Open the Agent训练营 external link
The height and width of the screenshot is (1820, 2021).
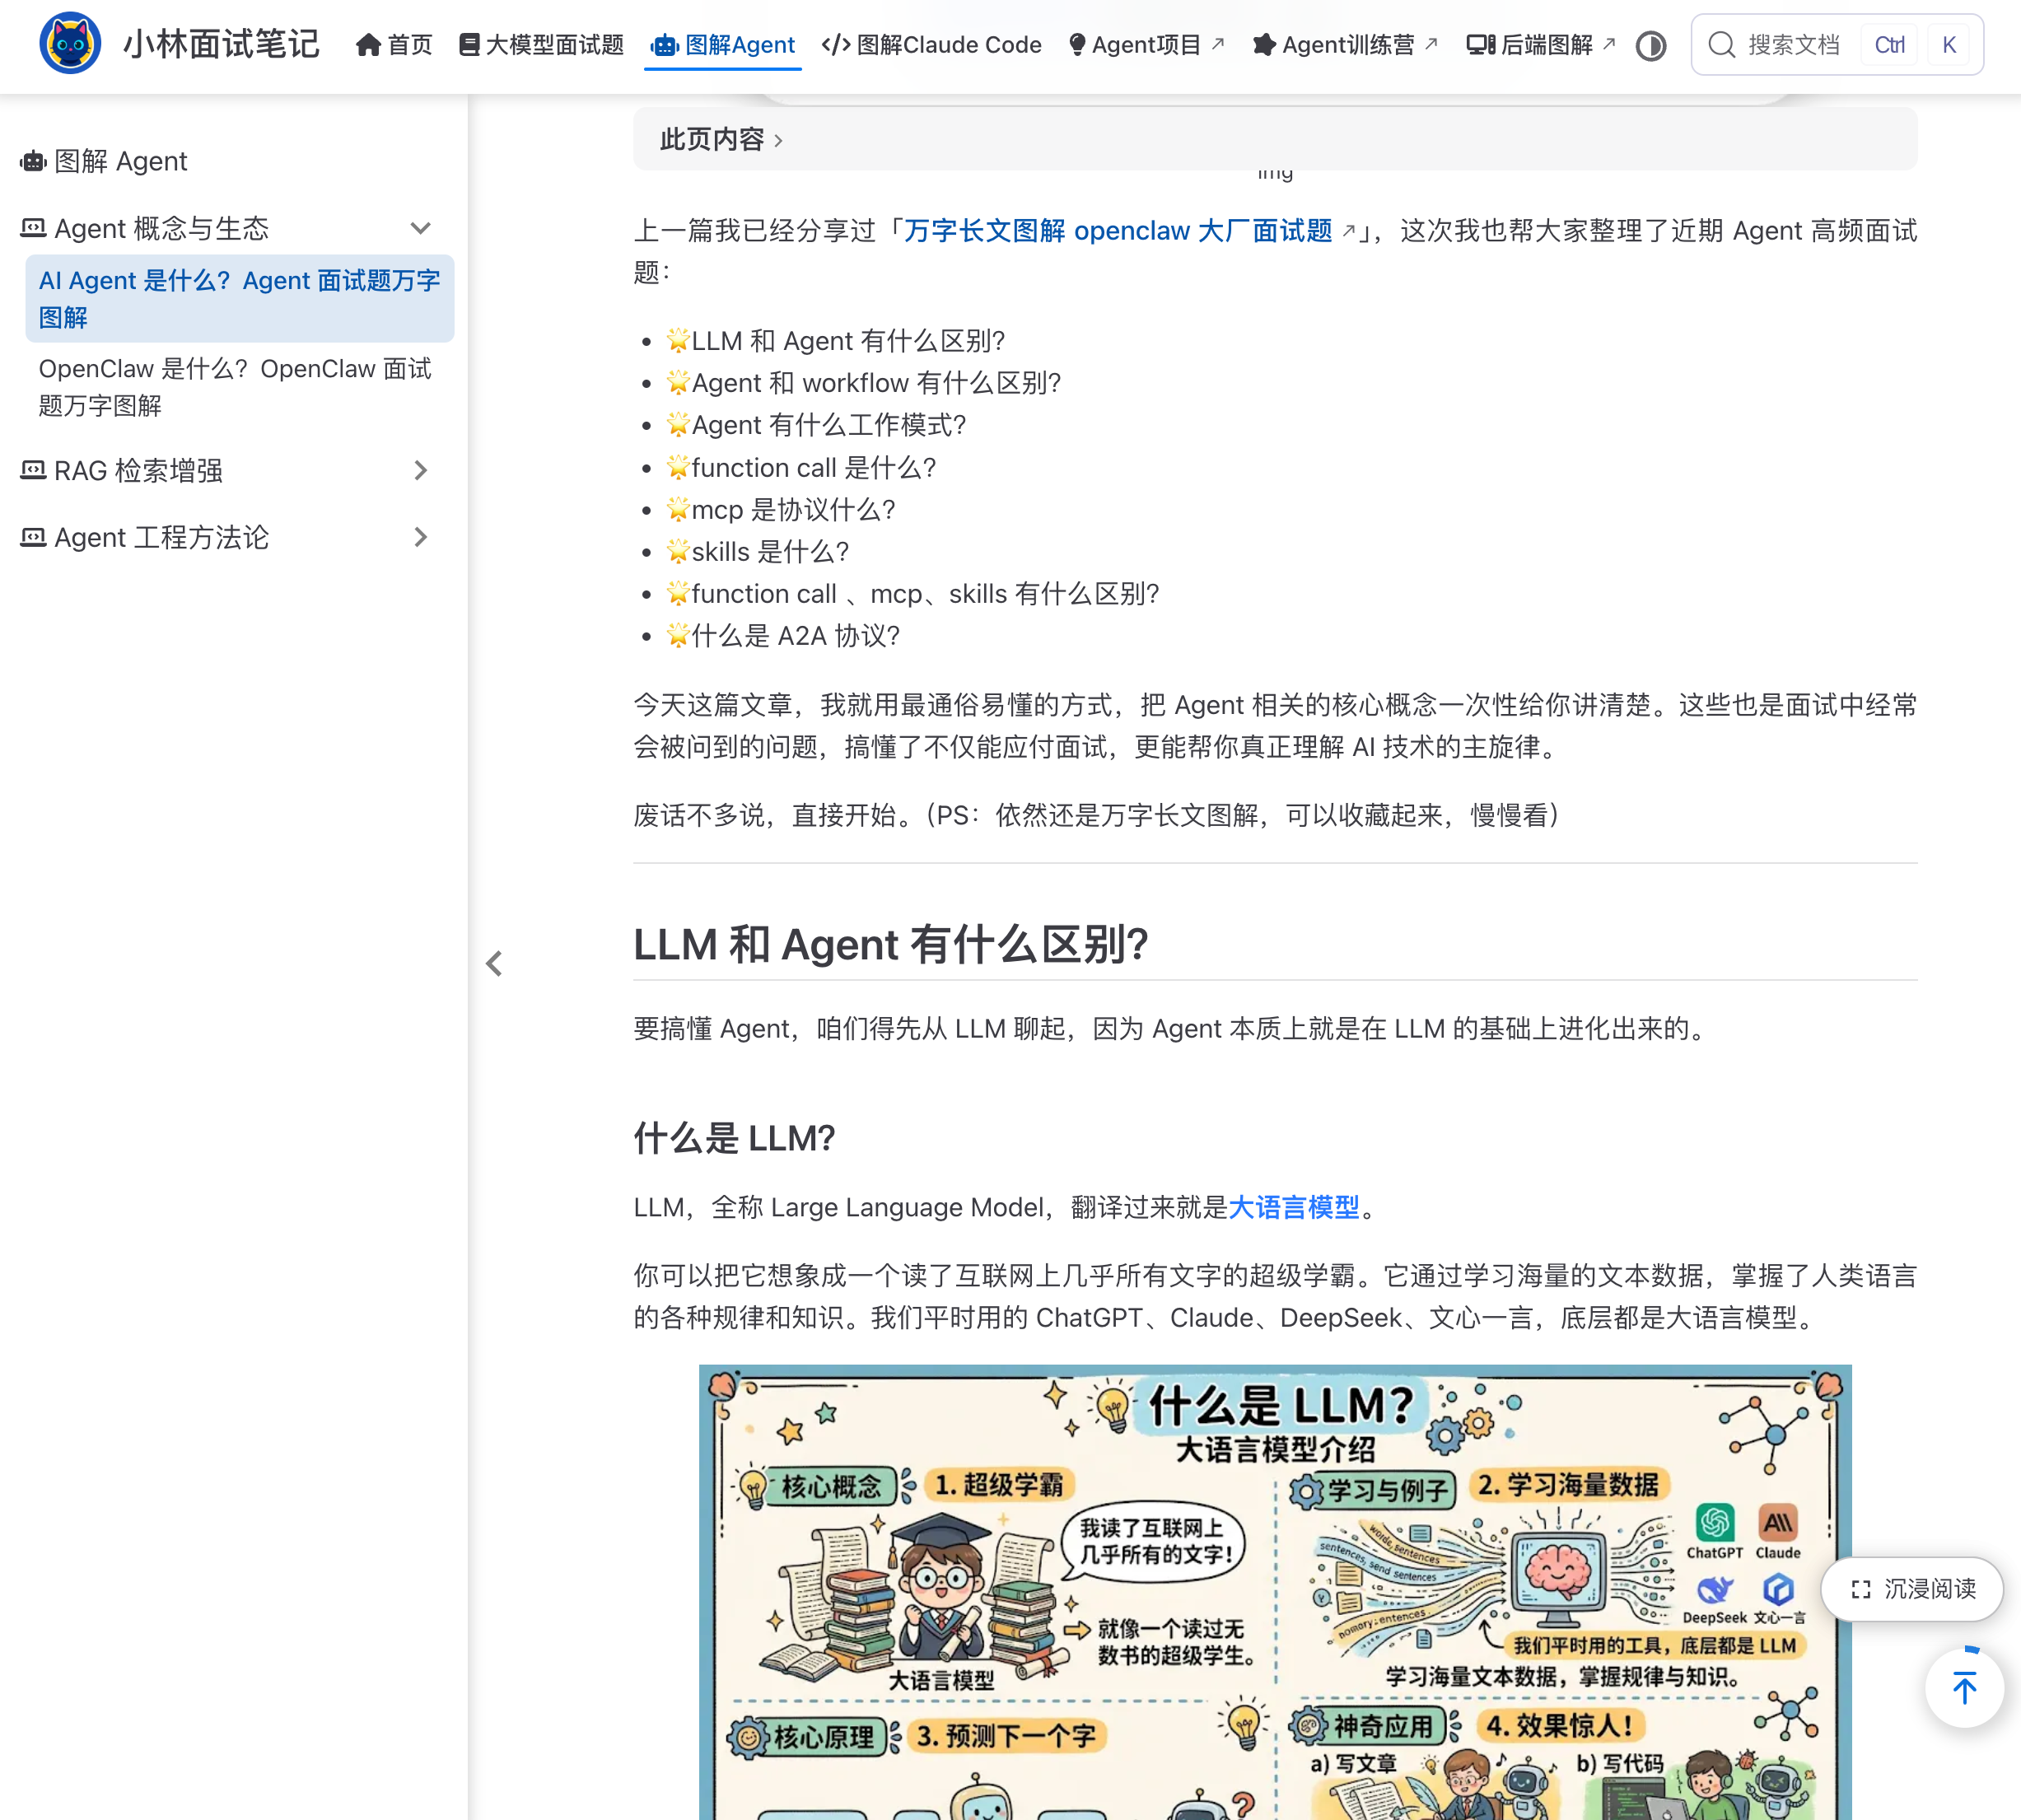[1345, 45]
